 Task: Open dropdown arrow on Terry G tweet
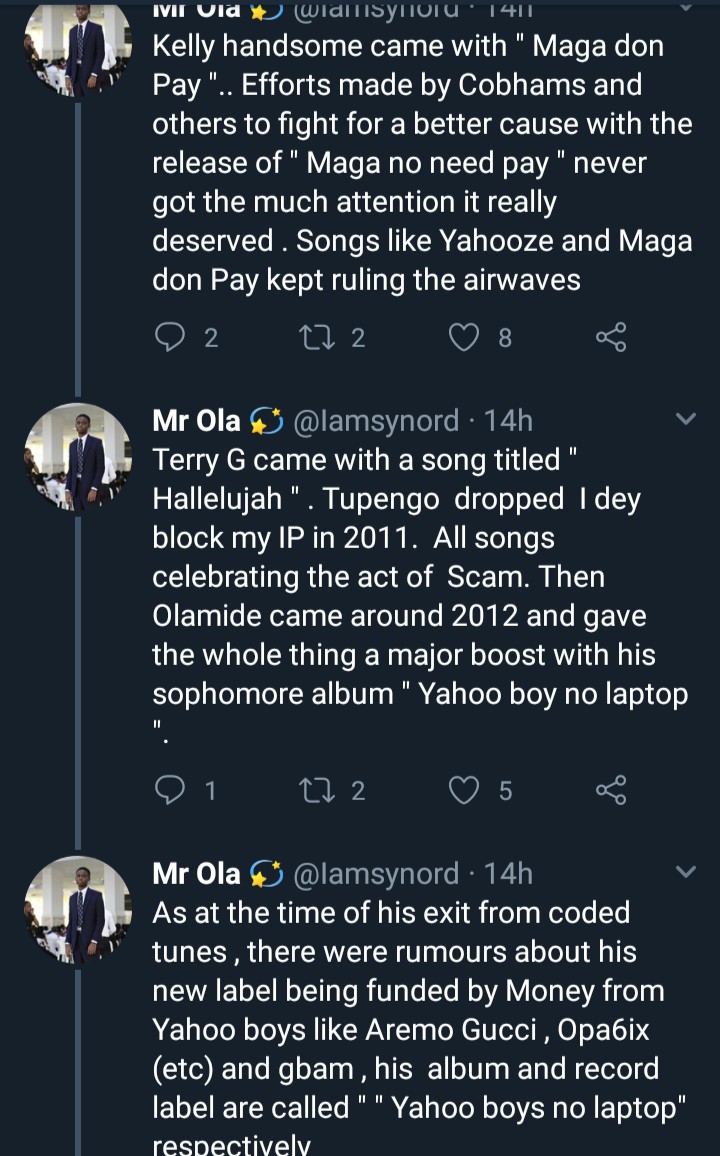[x=686, y=420]
